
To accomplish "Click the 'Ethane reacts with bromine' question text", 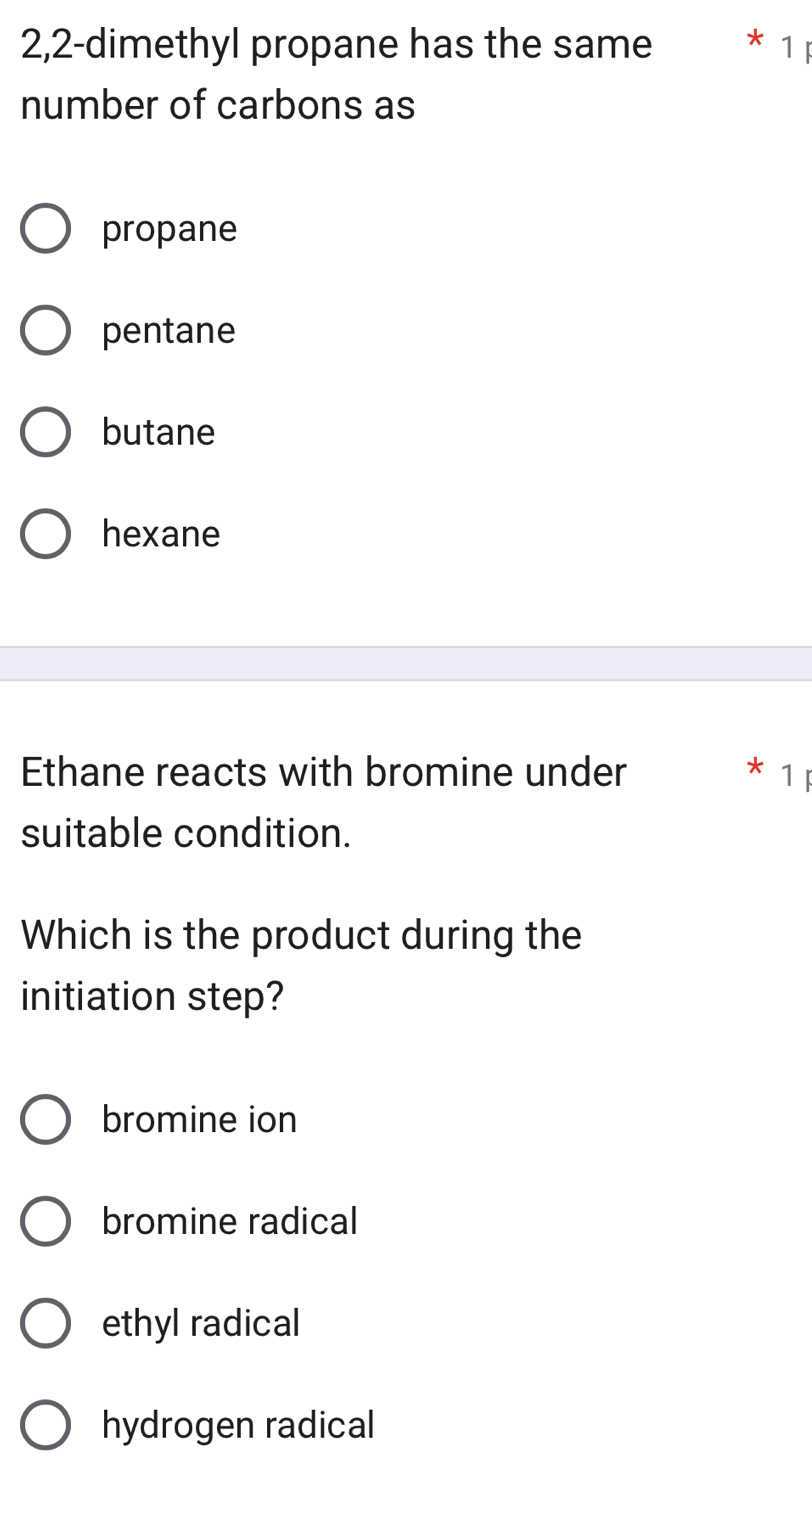I will pyautogui.click(x=324, y=772).
